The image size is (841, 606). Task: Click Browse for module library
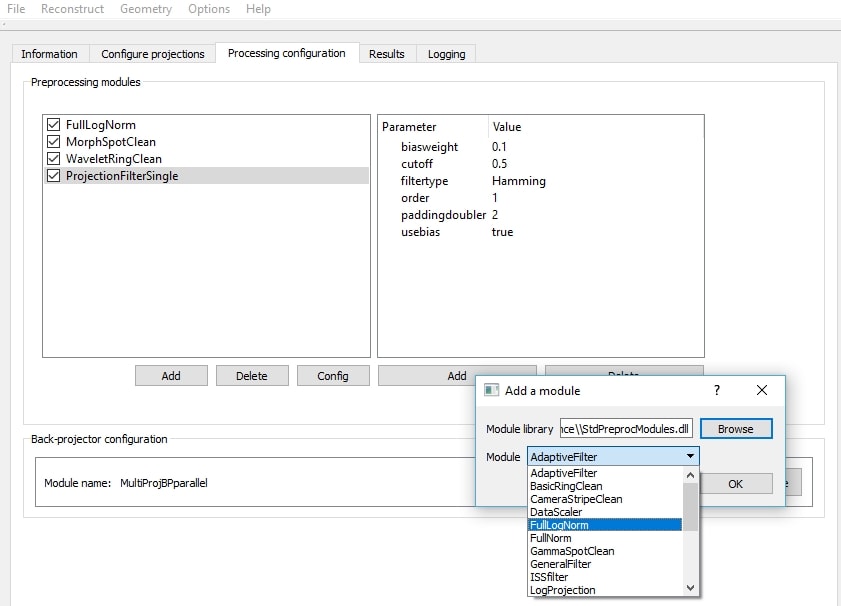coord(736,429)
